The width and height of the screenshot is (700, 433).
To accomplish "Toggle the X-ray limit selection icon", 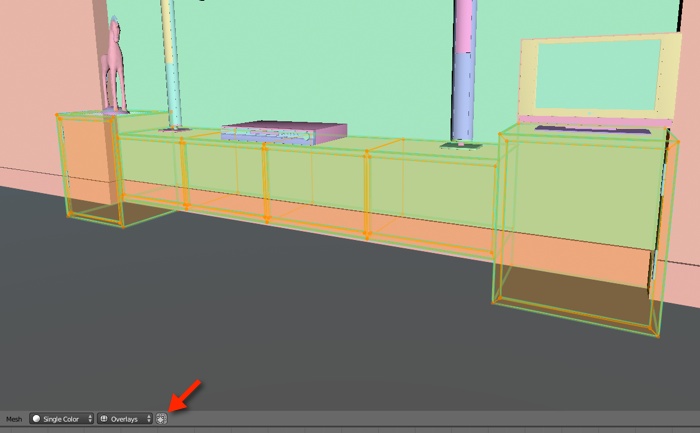I will coord(161,419).
